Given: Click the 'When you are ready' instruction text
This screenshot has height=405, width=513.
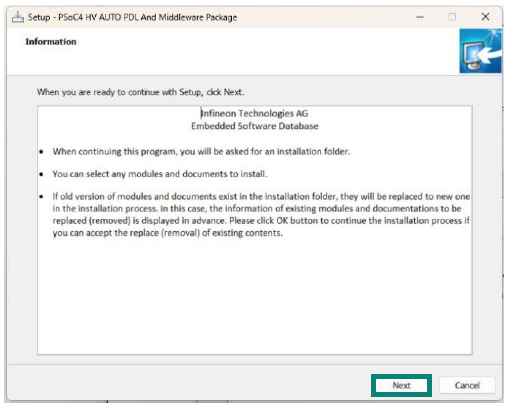Looking at the screenshot, I should pyautogui.click(x=140, y=92).
